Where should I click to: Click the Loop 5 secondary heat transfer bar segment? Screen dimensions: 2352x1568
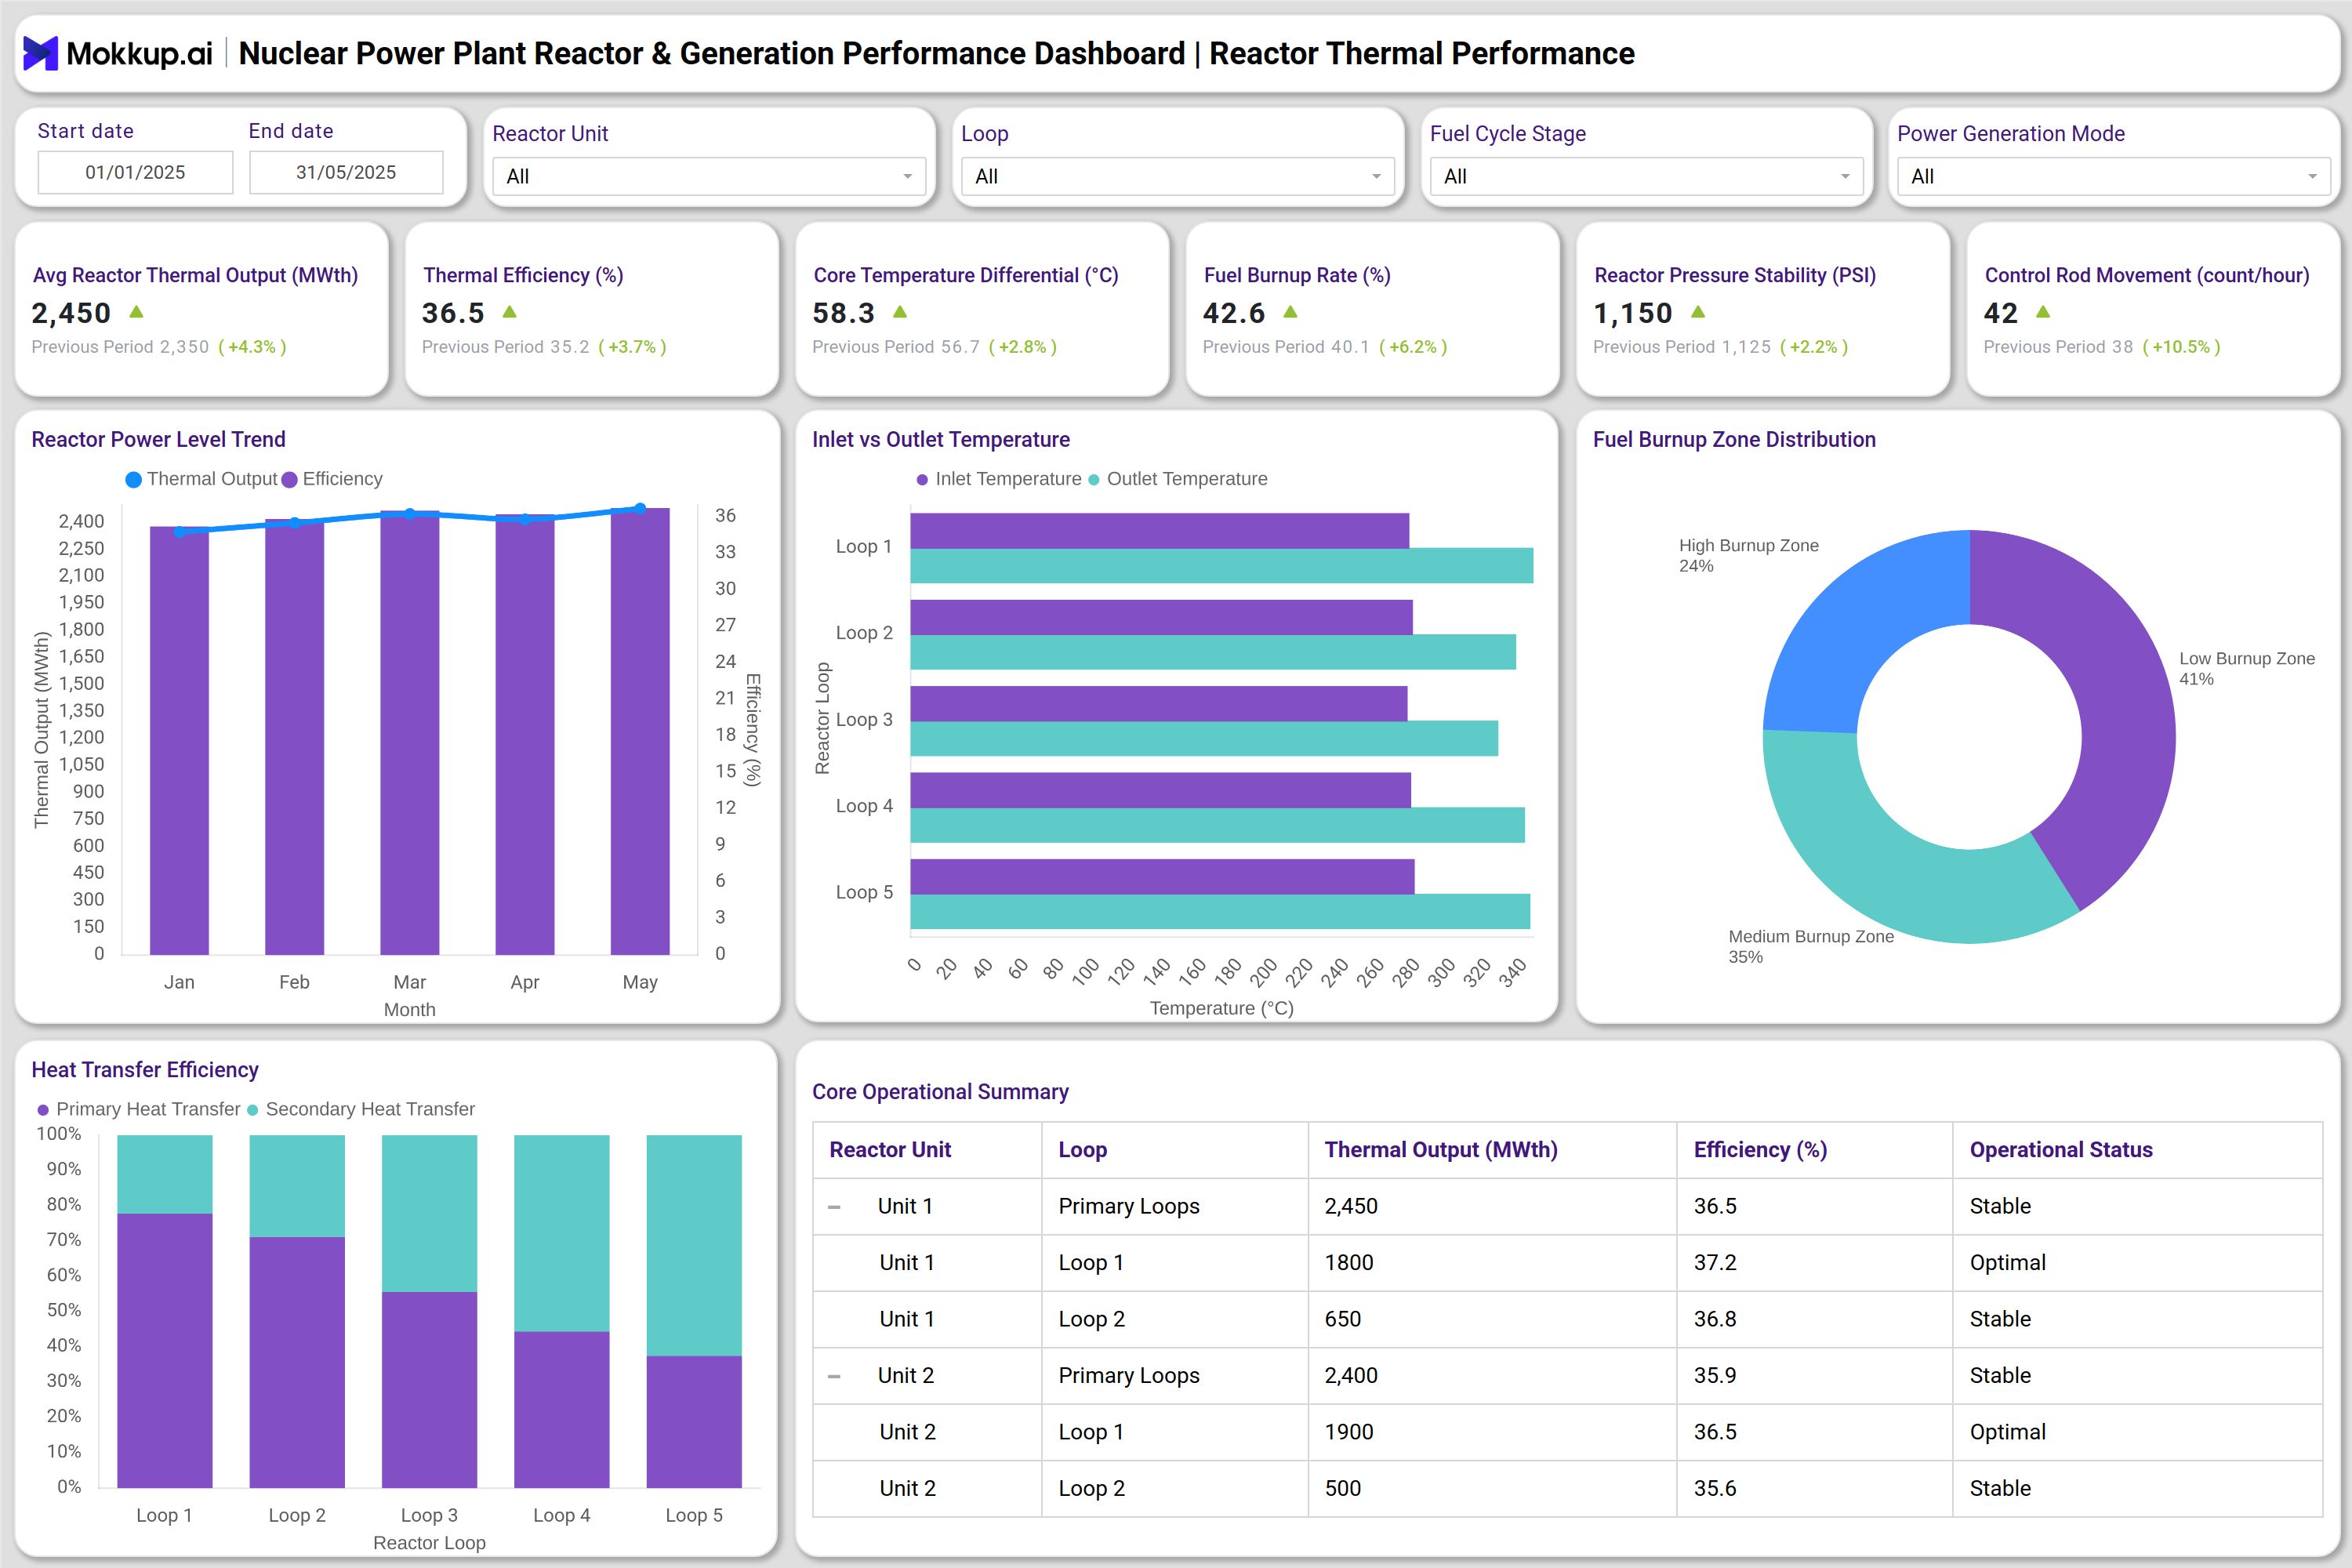click(694, 1245)
